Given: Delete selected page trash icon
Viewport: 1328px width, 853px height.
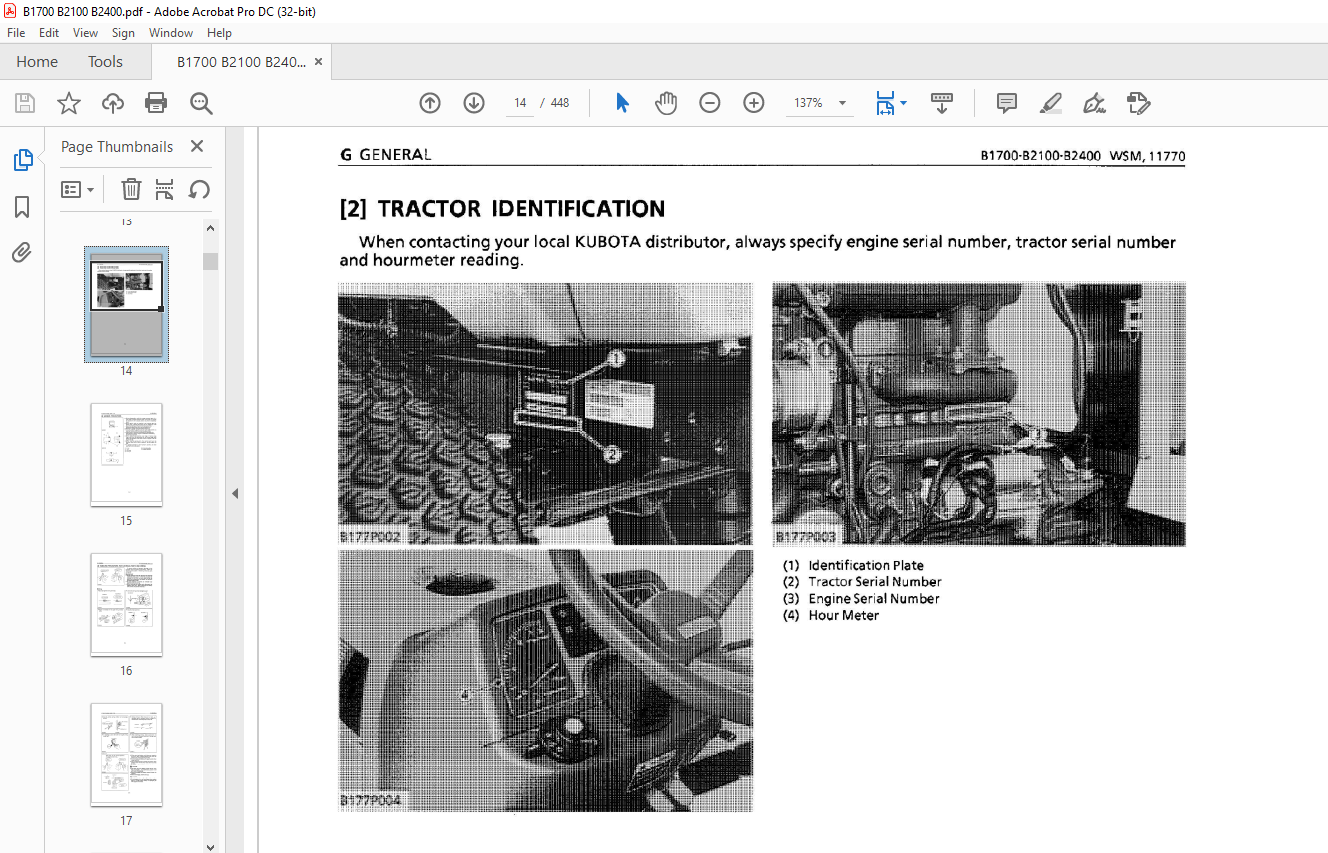Looking at the screenshot, I should tap(131, 189).
